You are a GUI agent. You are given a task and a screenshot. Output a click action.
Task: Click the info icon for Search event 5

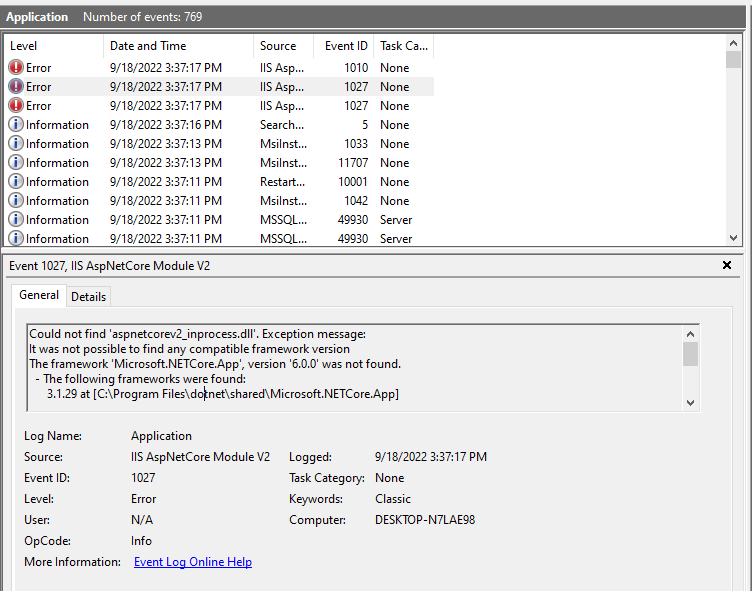(16, 124)
